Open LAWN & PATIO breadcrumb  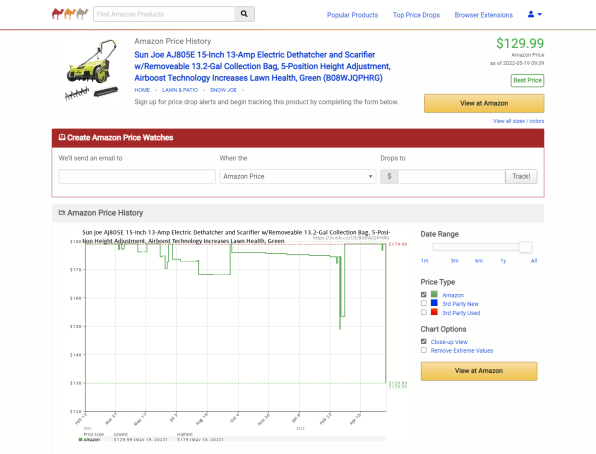[x=180, y=90]
